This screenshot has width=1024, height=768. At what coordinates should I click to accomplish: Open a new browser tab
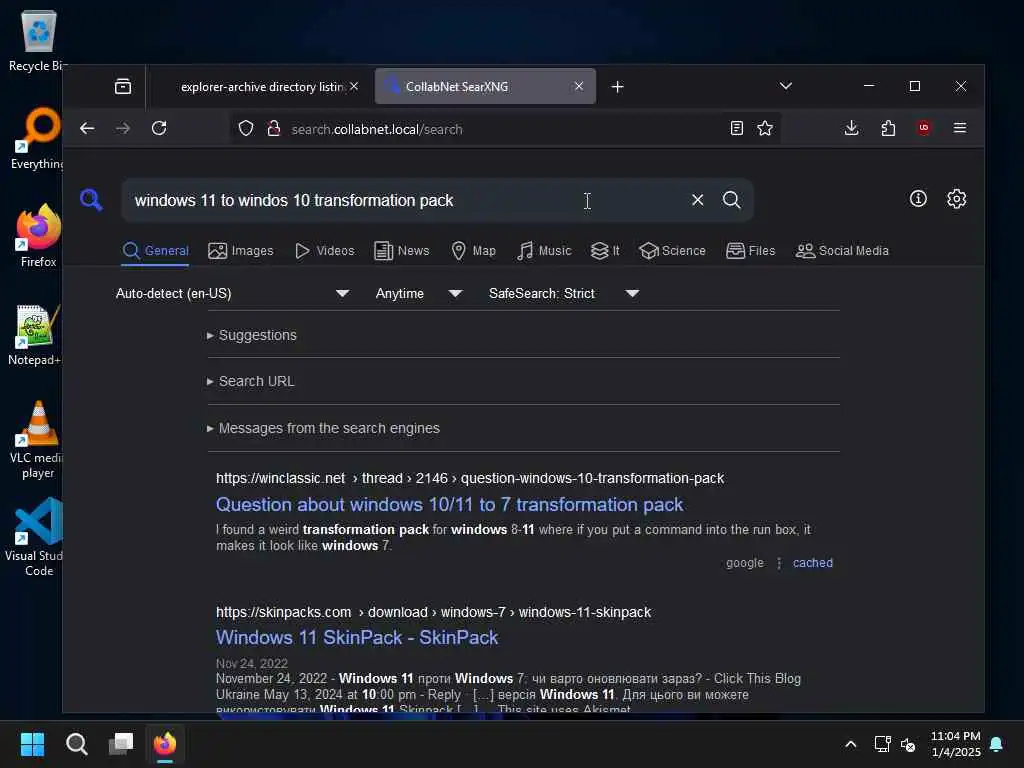(617, 86)
